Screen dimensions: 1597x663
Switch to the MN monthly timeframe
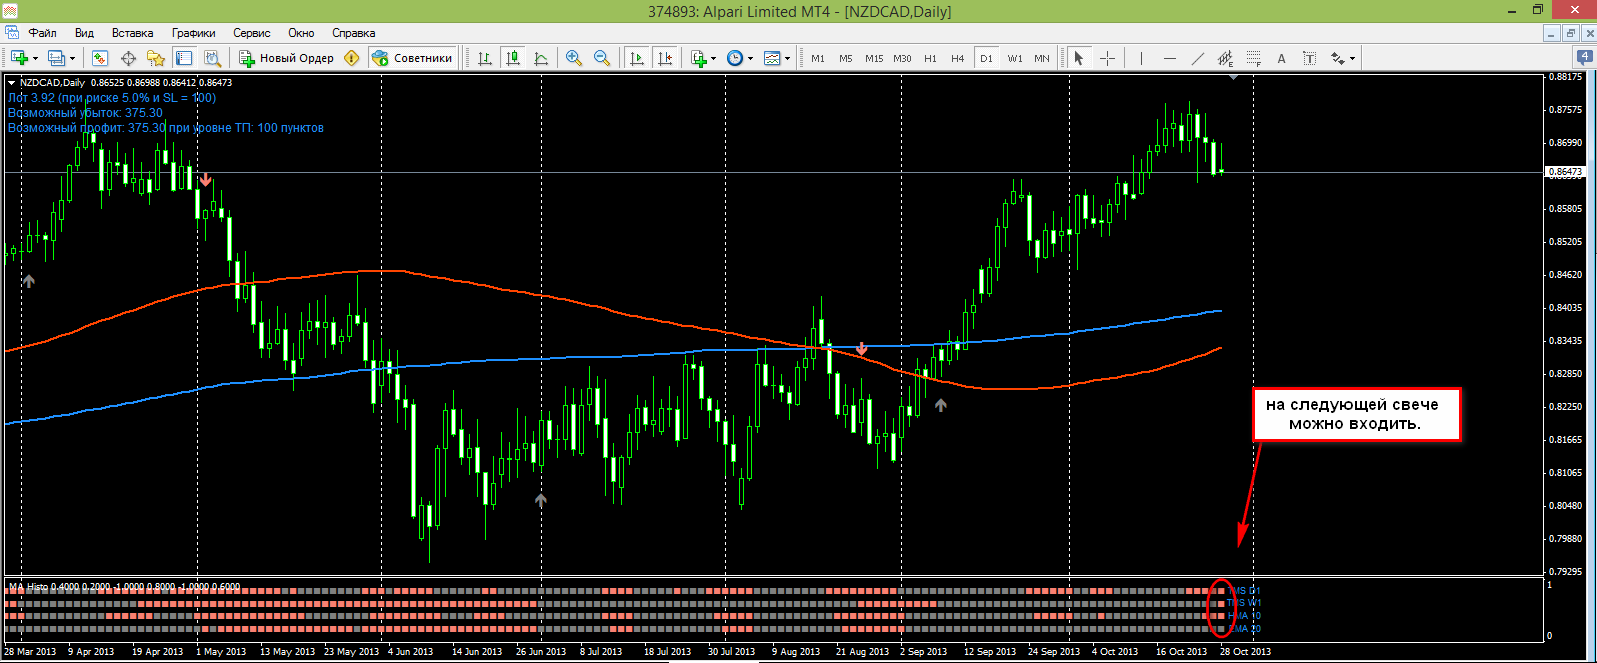pos(1042,58)
